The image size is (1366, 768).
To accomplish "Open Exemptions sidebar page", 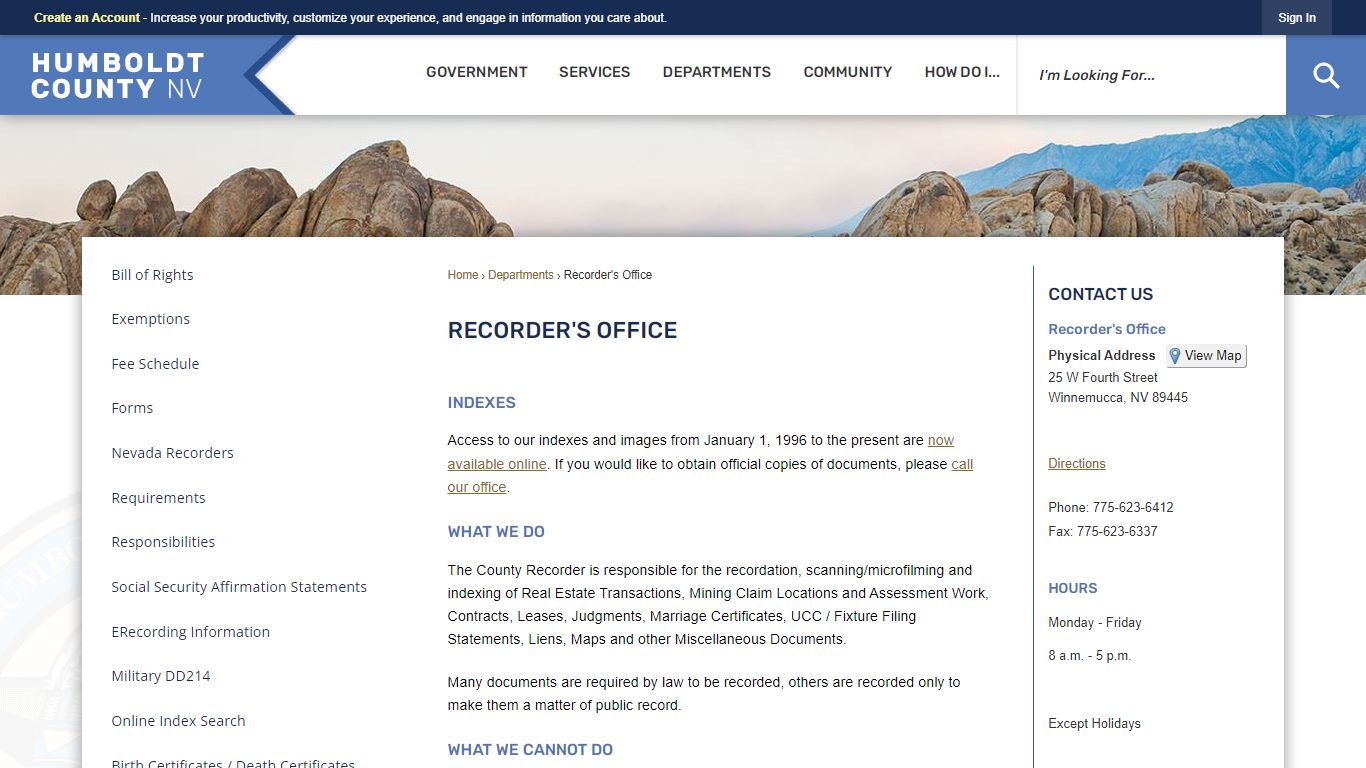I will tap(151, 319).
